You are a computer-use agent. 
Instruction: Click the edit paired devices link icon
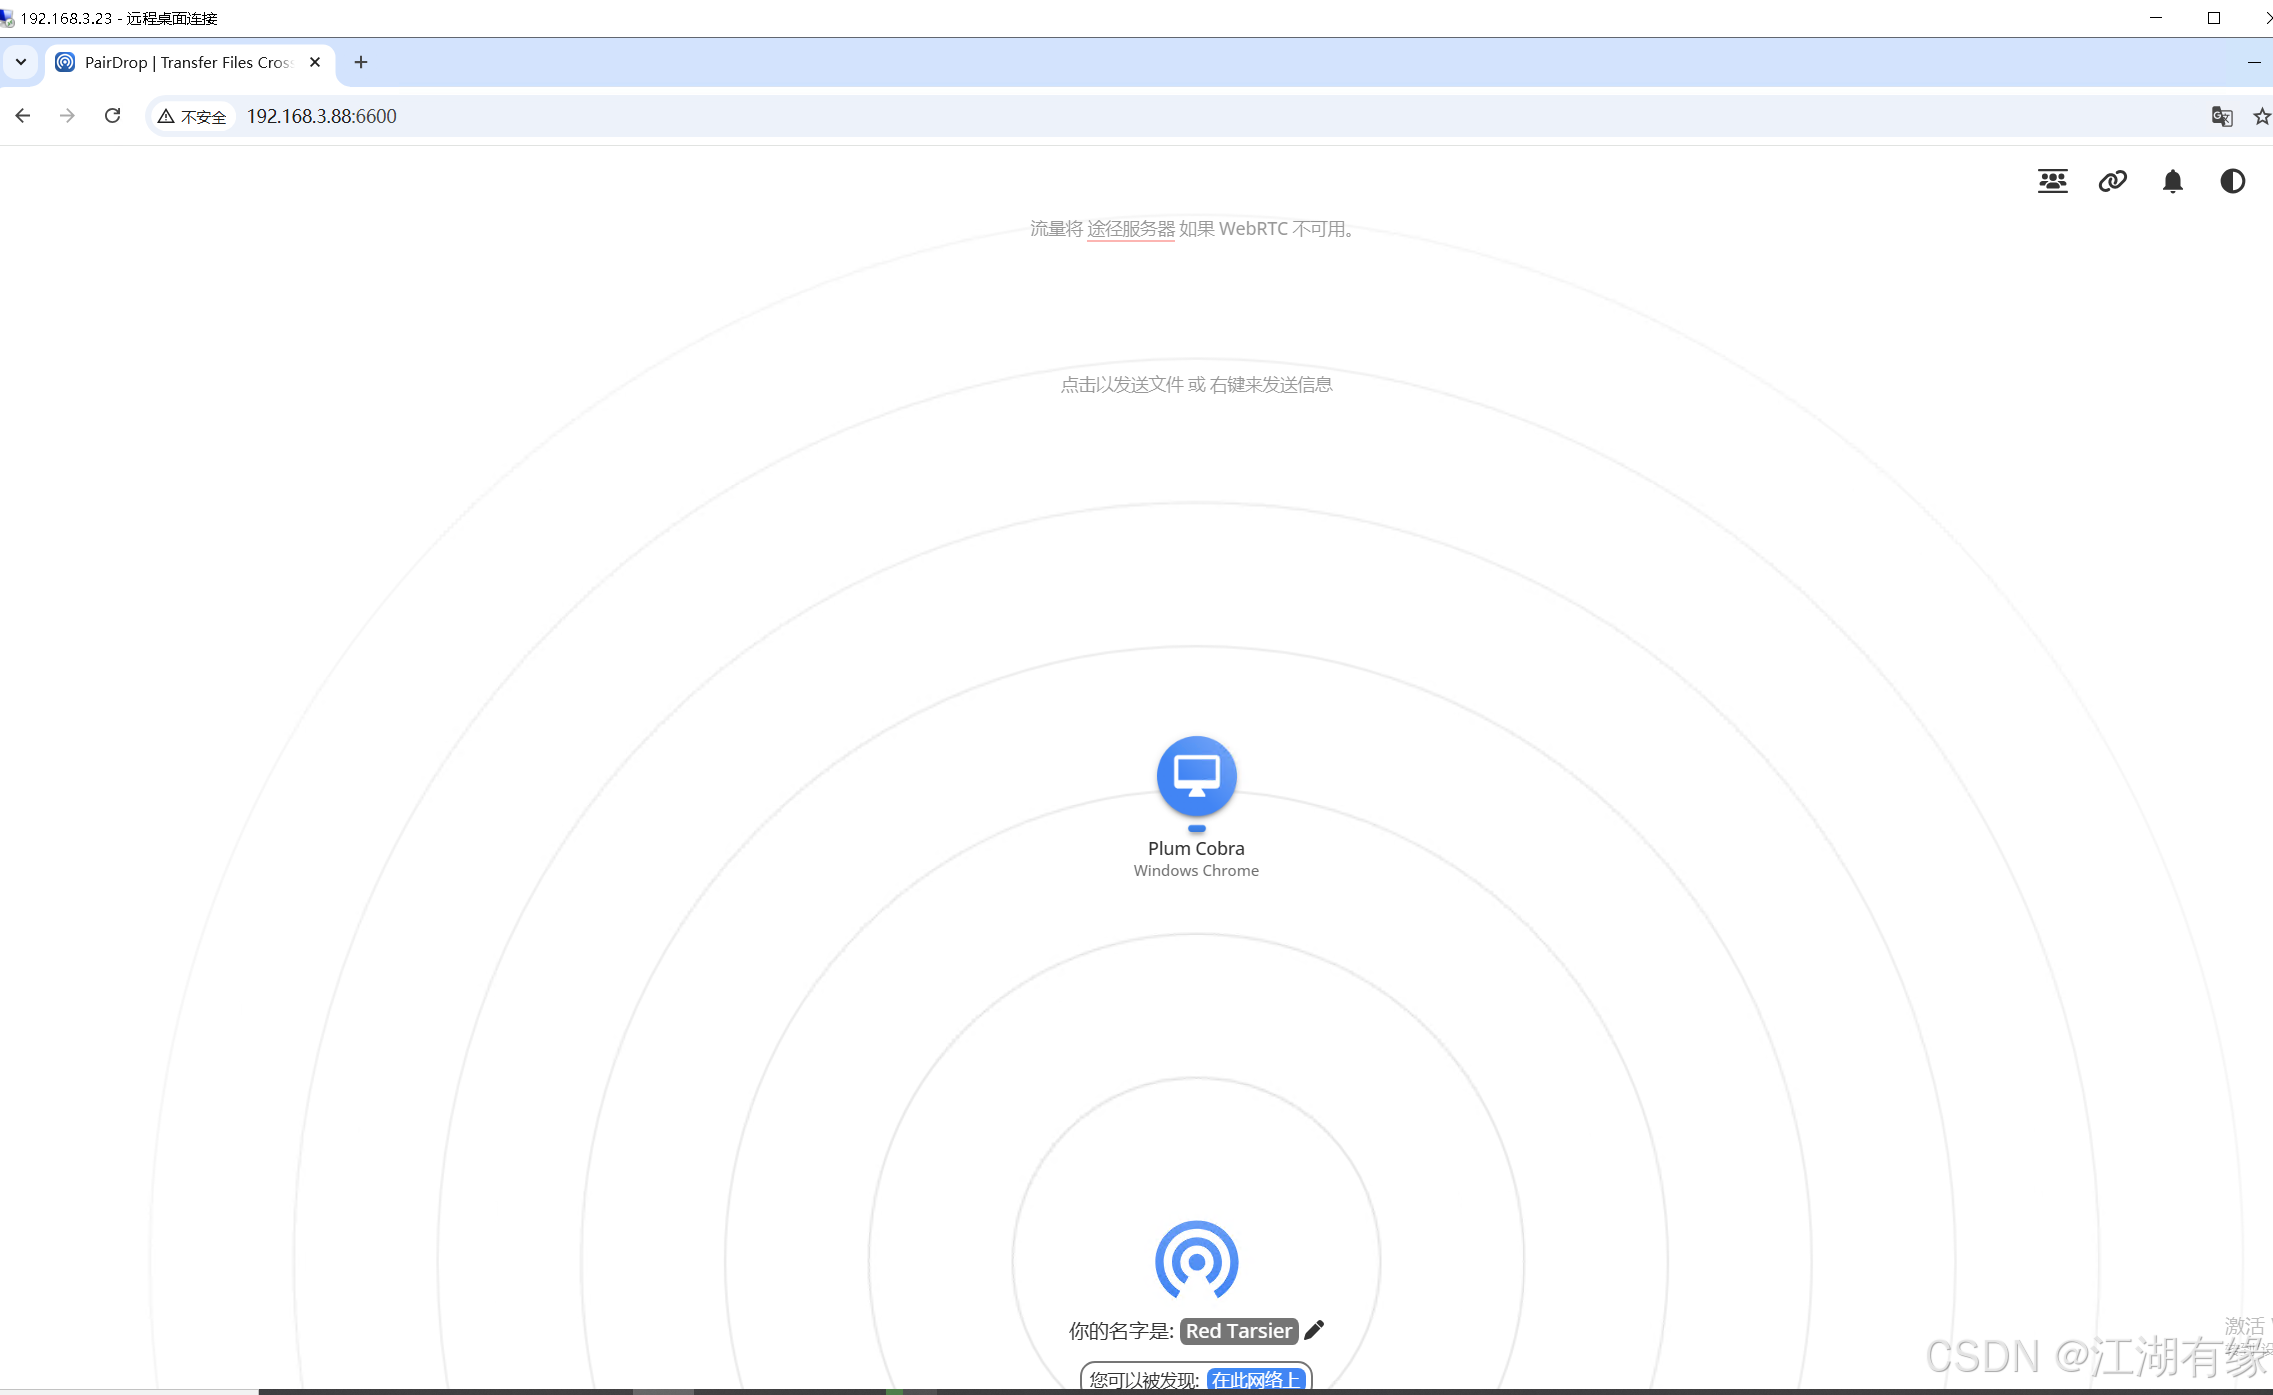click(2111, 181)
